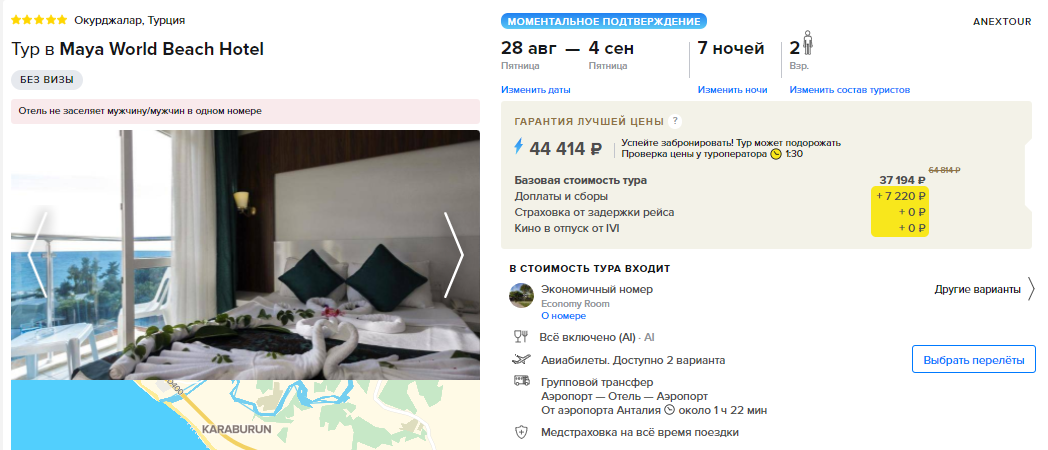Open Изменить даты link
1048x450 pixels.
[536, 90]
